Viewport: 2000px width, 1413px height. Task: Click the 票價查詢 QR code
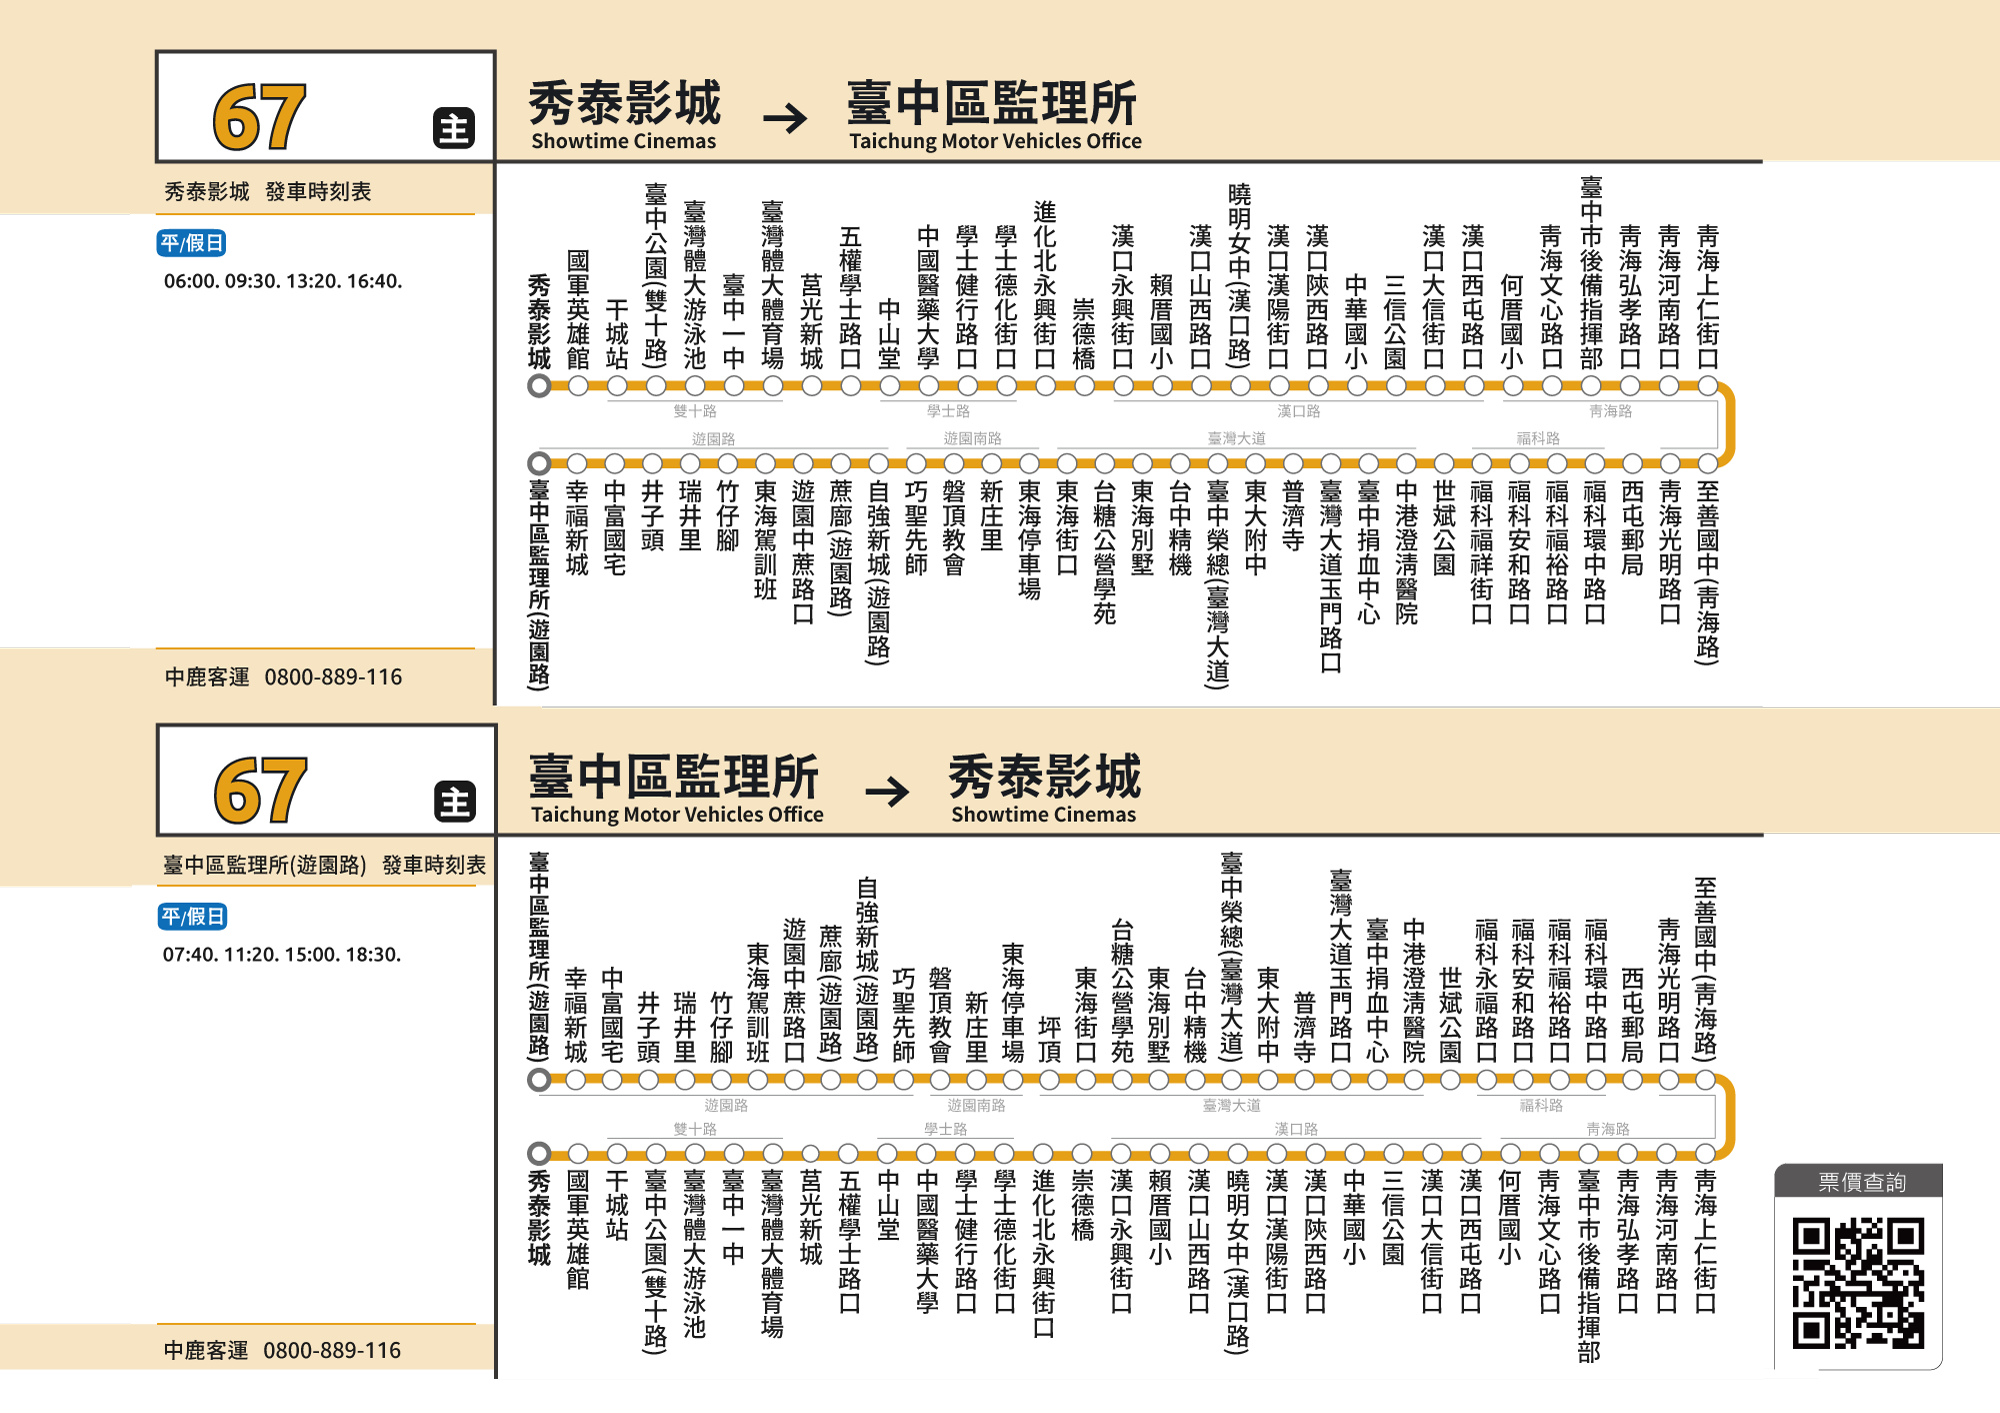[1858, 1283]
